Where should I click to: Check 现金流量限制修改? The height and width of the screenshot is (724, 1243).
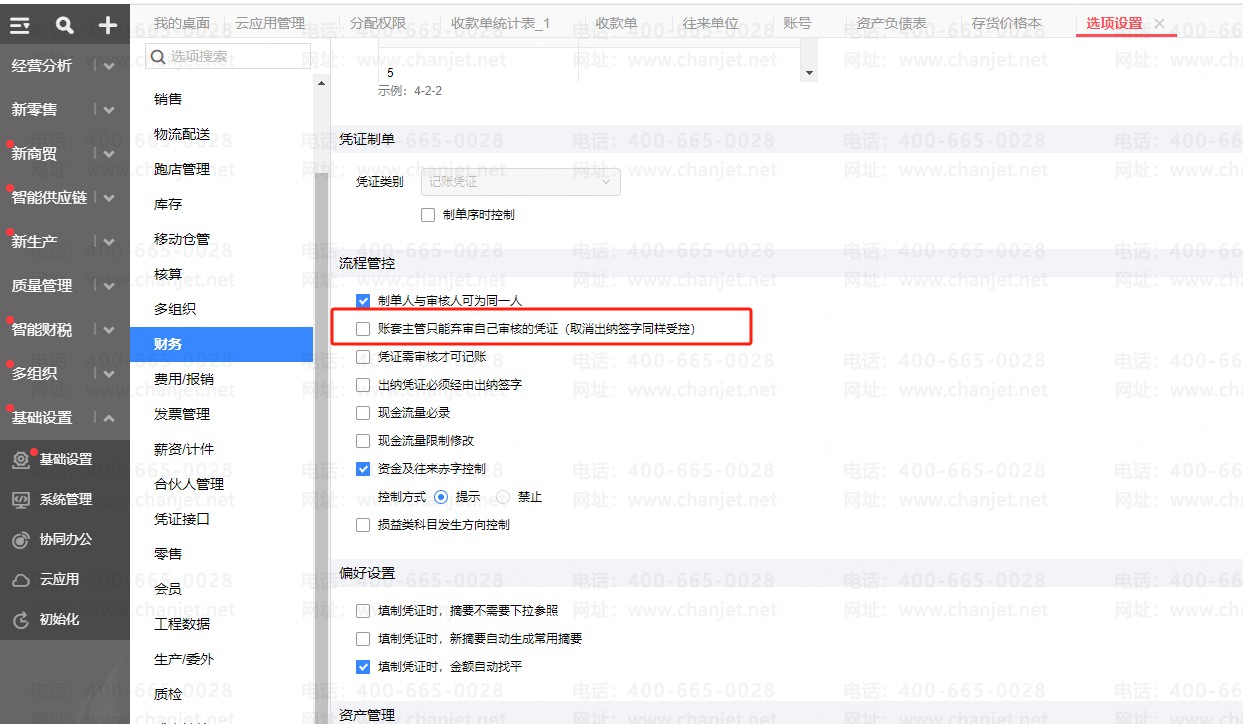click(x=363, y=440)
